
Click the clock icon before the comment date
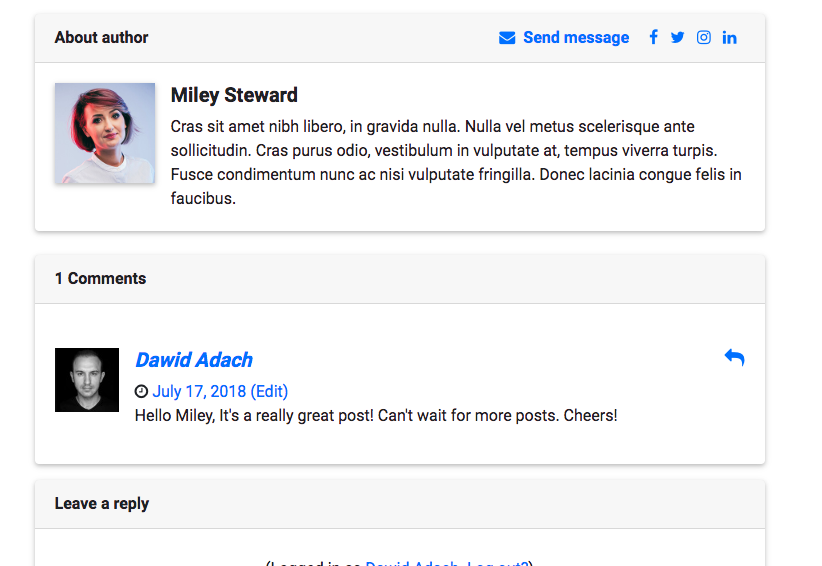pos(141,391)
